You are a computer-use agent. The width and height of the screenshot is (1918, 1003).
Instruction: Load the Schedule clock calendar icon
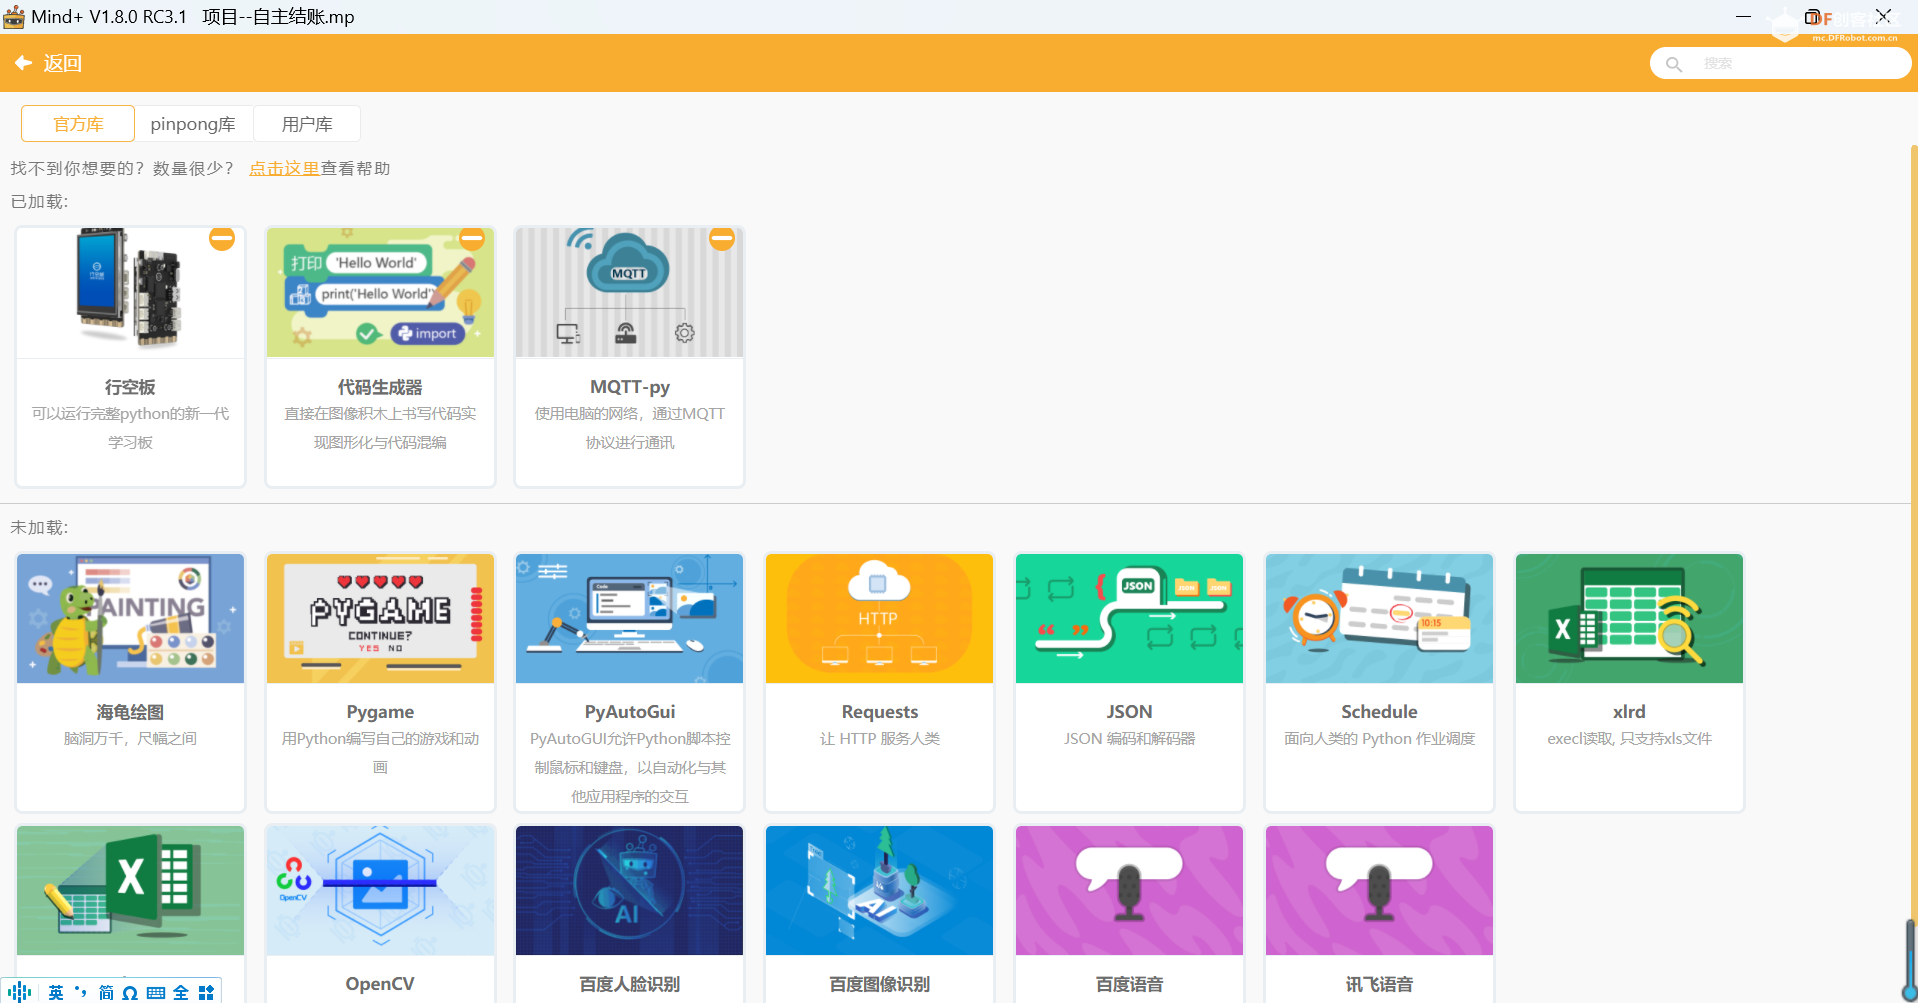pyautogui.click(x=1379, y=618)
